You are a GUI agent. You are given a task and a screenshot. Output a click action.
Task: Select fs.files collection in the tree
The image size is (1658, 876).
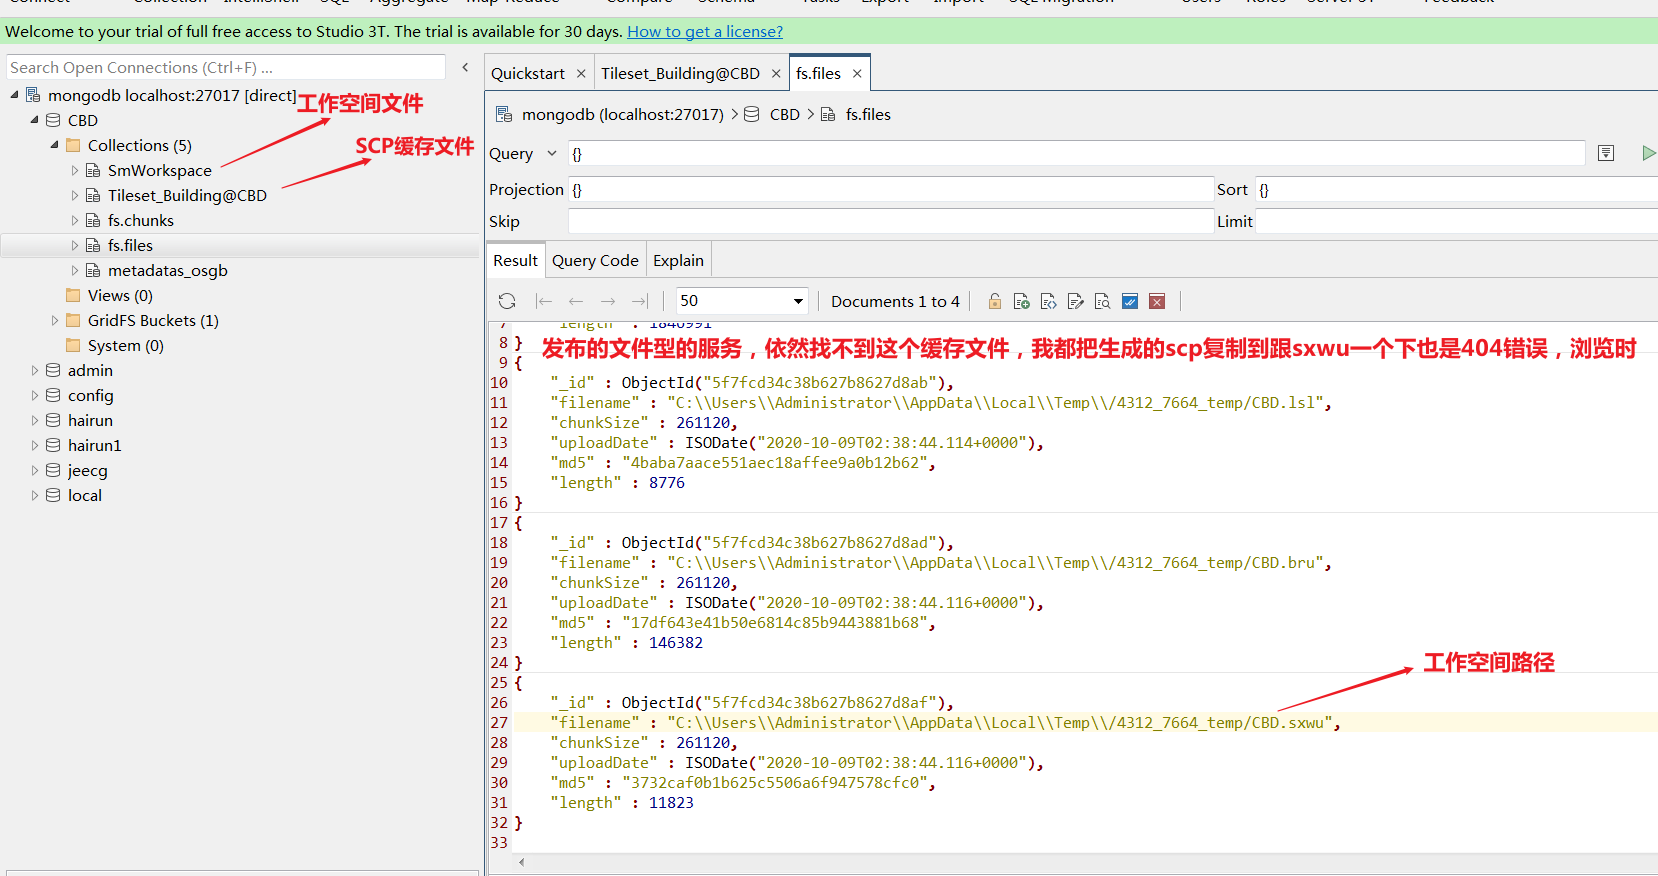(x=130, y=245)
